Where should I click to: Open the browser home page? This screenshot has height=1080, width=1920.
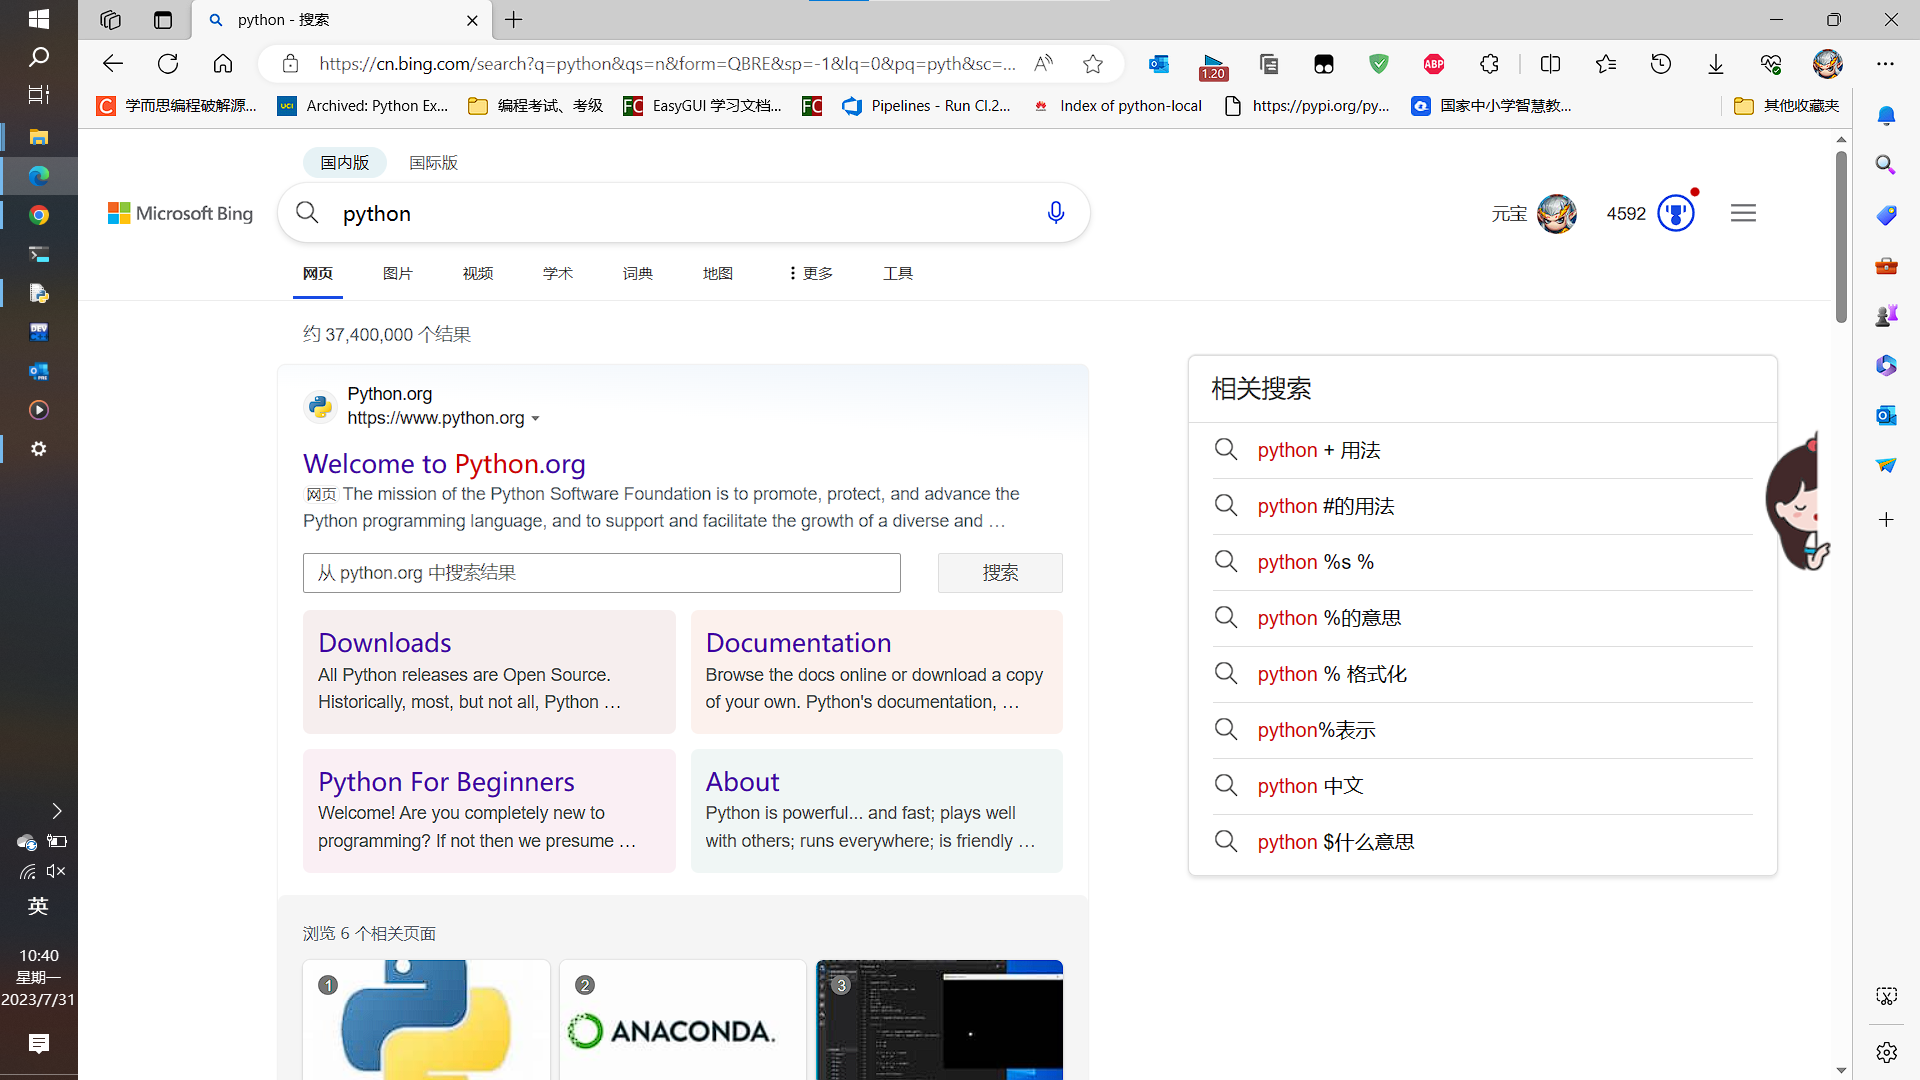click(223, 64)
